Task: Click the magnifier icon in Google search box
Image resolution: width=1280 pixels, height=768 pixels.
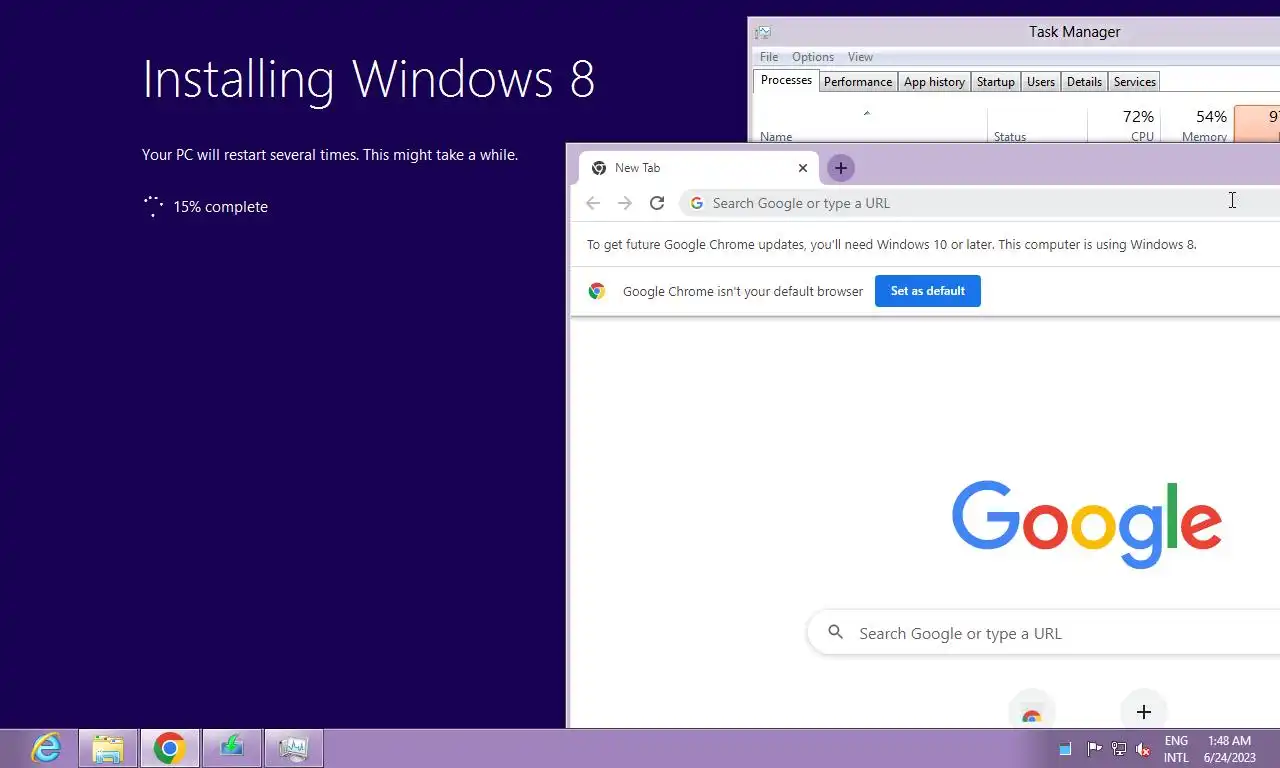Action: (x=836, y=633)
